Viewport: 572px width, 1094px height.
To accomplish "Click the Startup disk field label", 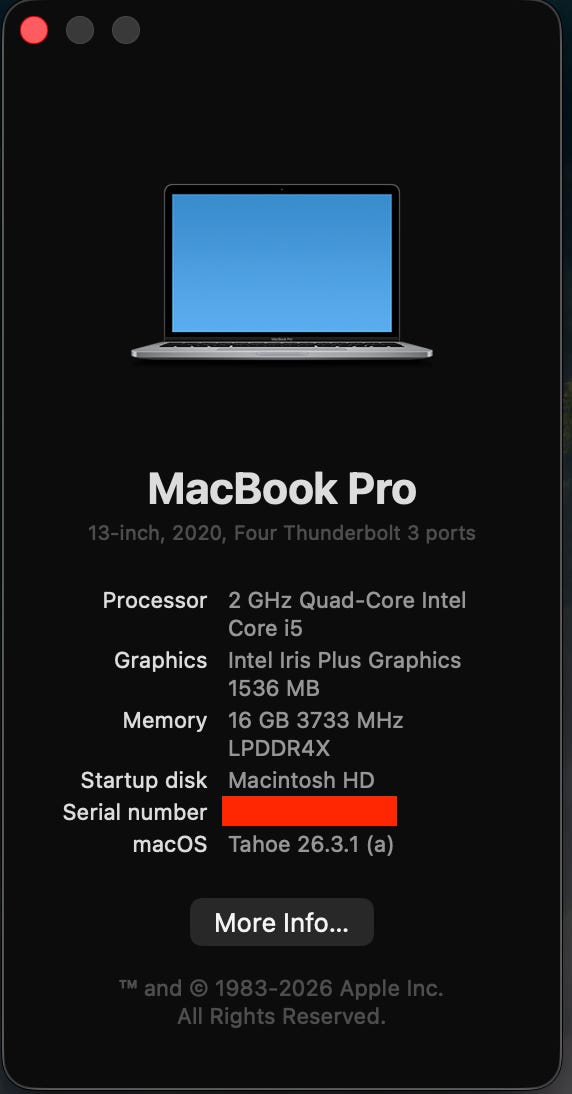I will click(144, 780).
